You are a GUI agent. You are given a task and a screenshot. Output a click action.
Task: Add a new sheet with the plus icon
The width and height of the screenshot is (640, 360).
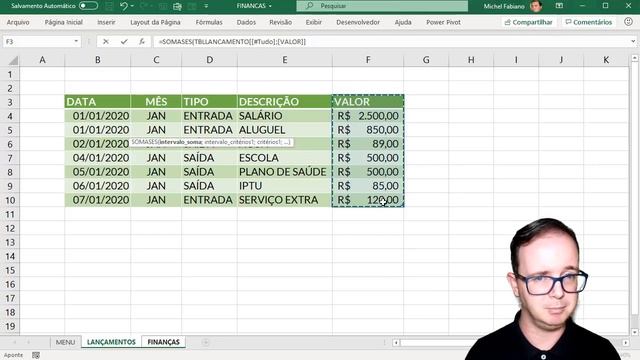205,342
